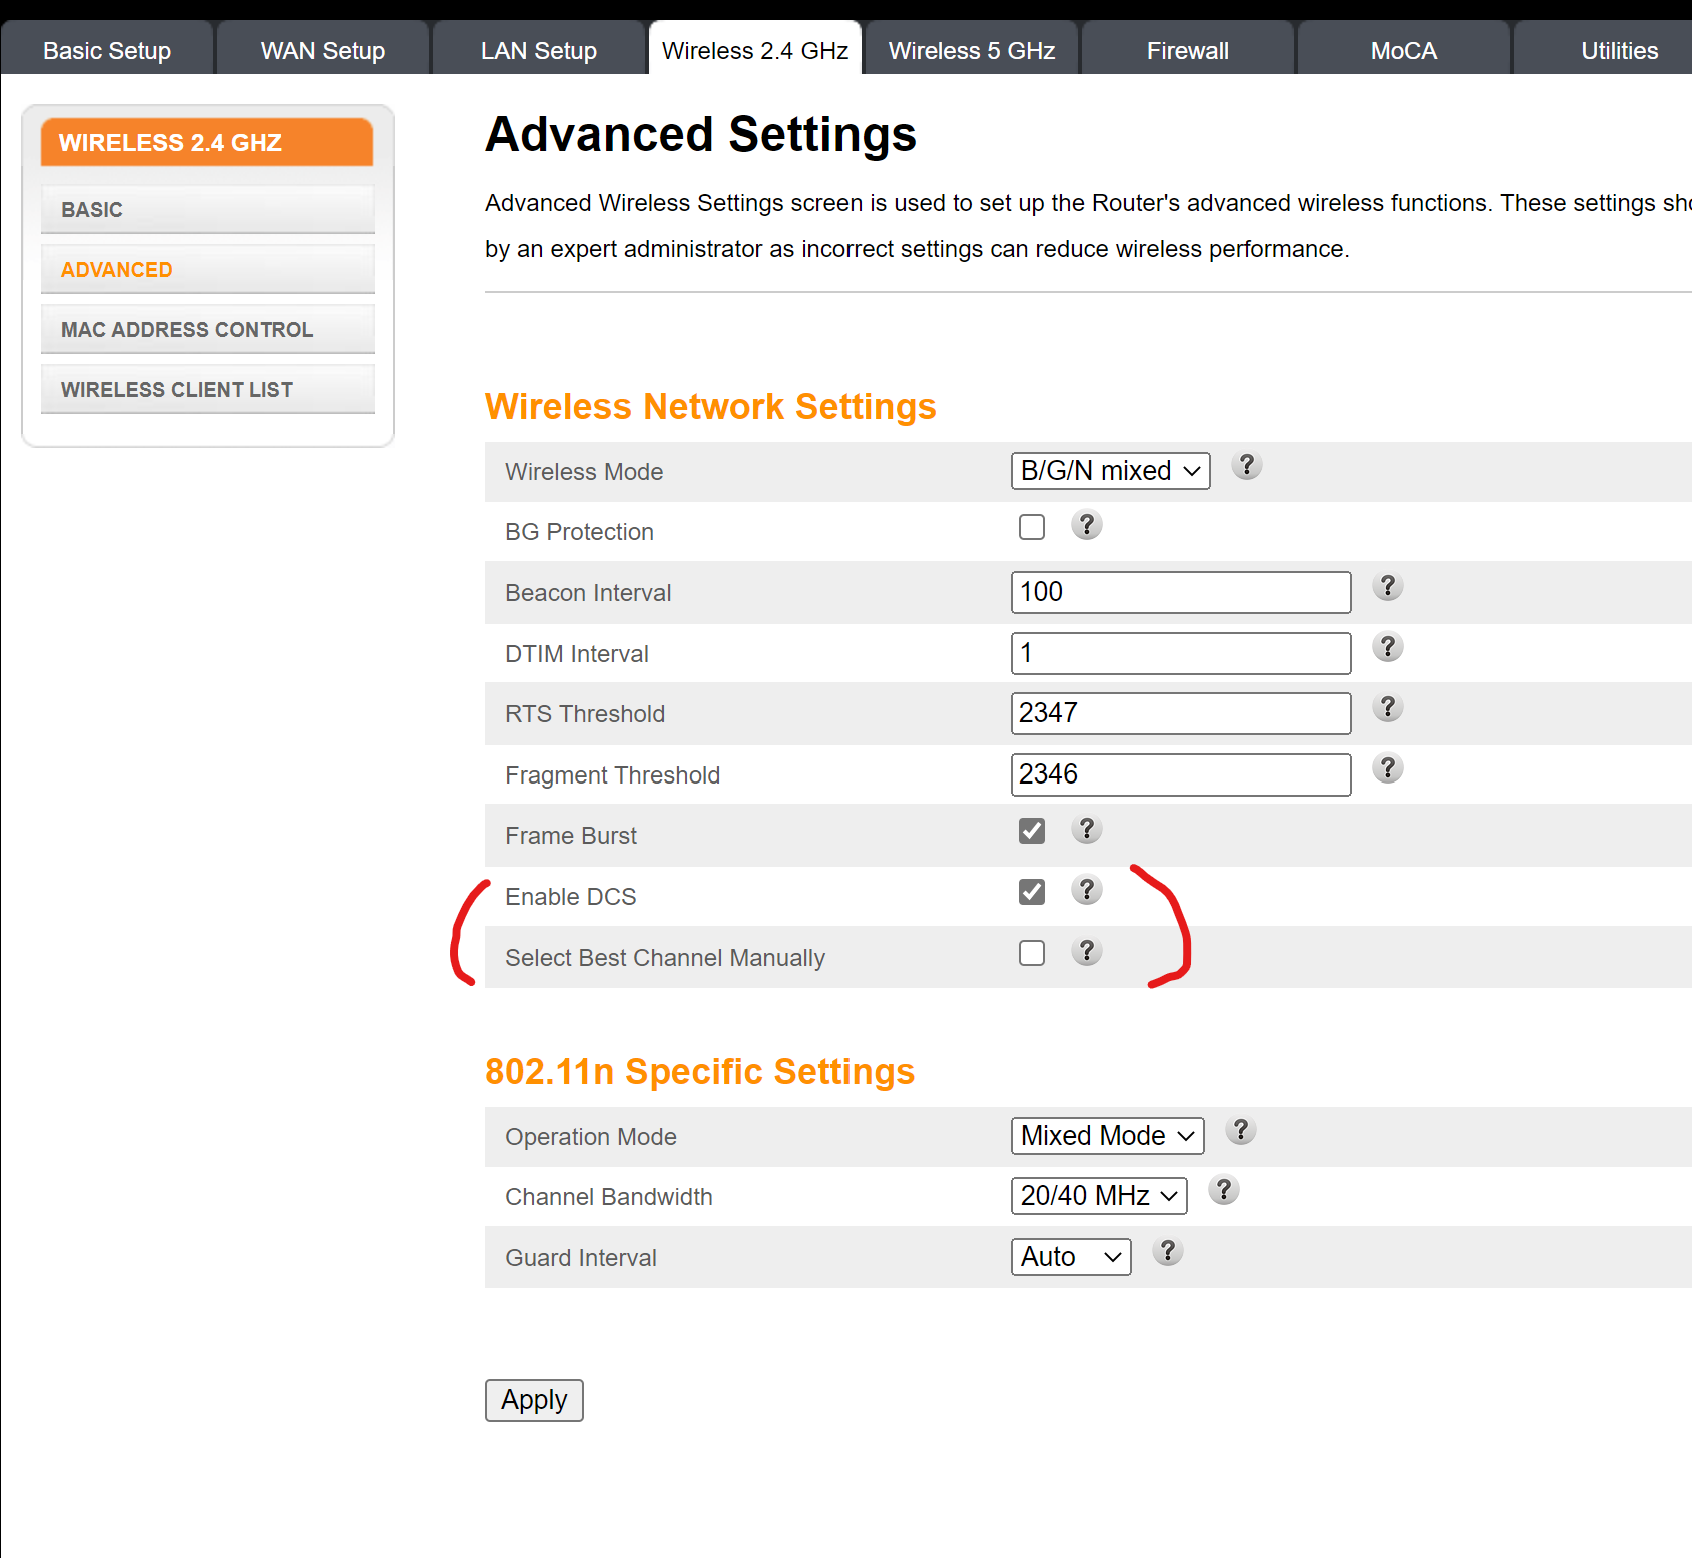
Task: Show help for Fragment Threshold
Action: [x=1387, y=769]
